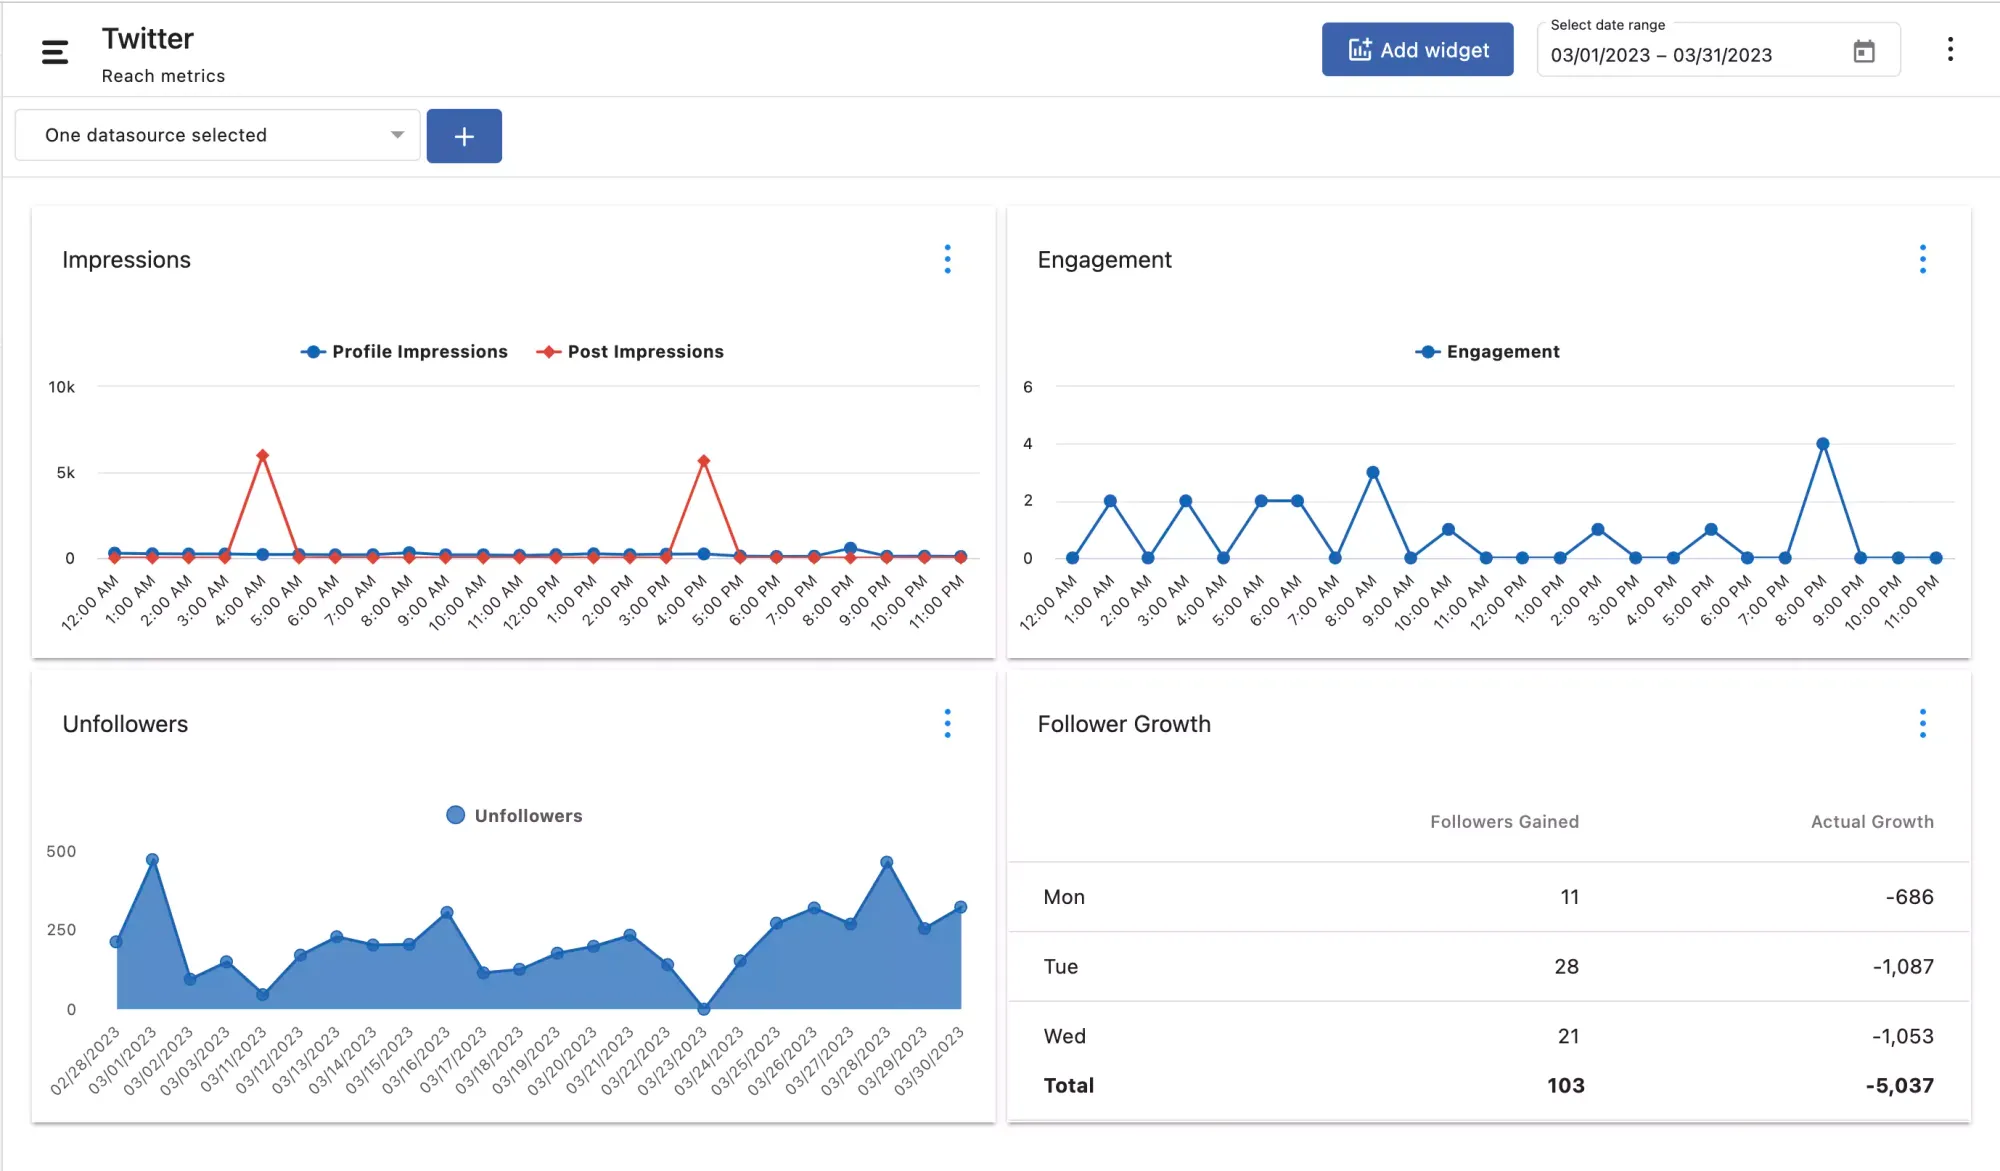The width and height of the screenshot is (2000, 1171).
Task: Open Follower Growth widget options menu
Action: click(x=1922, y=724)
